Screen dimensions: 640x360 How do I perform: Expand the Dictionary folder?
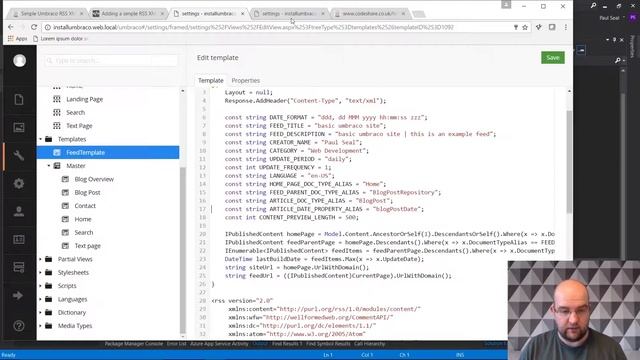pyautogui.click(x=40, y=312)
